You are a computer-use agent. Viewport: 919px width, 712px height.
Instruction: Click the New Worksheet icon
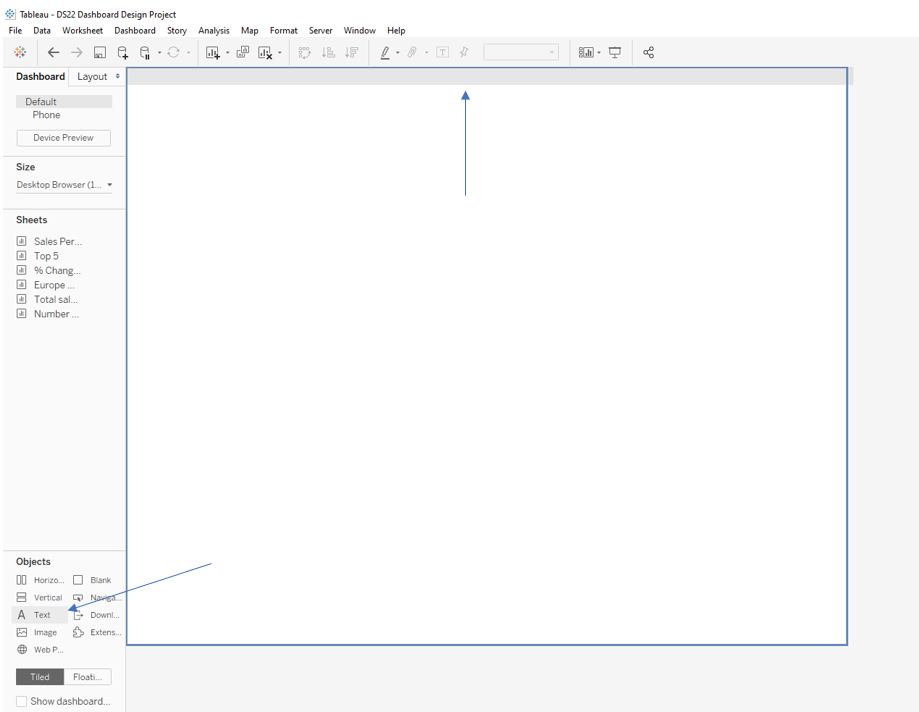(x=213, y=52)
